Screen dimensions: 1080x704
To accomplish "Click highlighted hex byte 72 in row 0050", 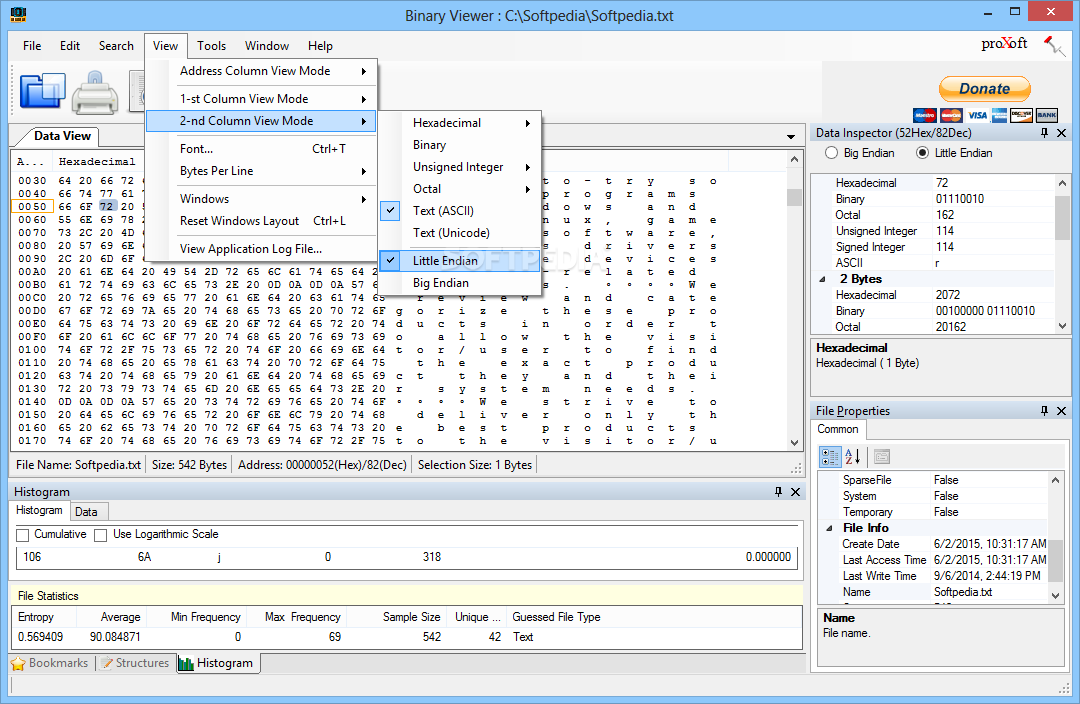I will point(106,207).
